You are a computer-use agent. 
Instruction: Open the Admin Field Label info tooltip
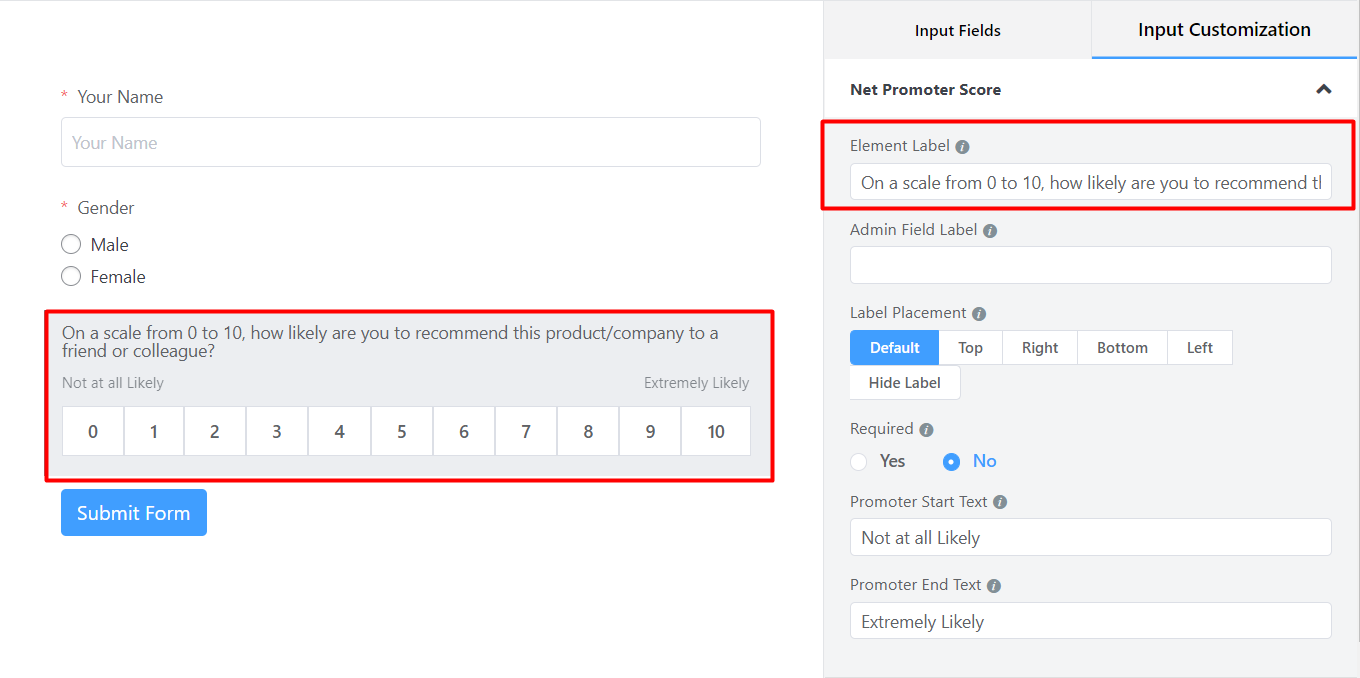click(990, 230)
